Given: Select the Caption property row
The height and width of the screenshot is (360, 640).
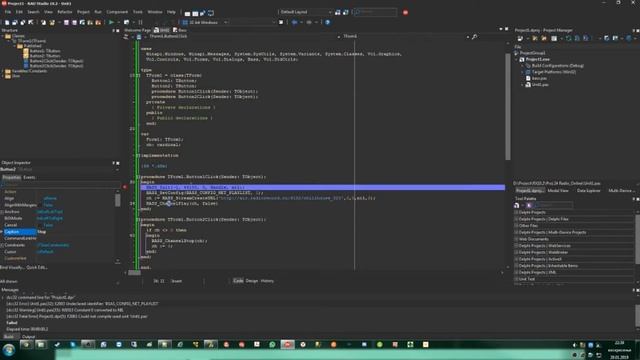Looking at the screenshot, I should [59, 231].
